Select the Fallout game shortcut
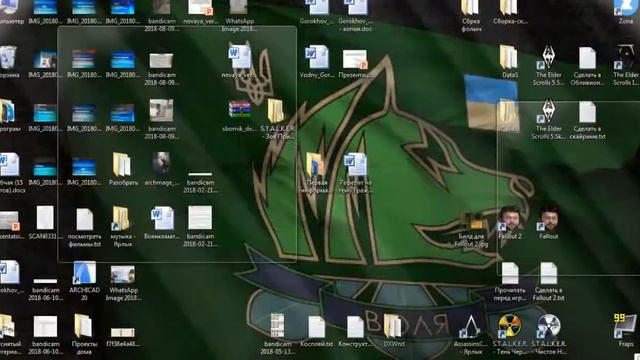 (548, 223)
